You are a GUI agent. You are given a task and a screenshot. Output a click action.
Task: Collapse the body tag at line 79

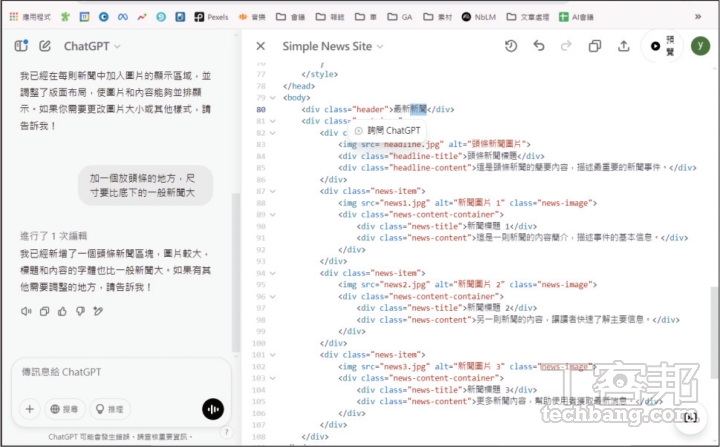point(273,97)
